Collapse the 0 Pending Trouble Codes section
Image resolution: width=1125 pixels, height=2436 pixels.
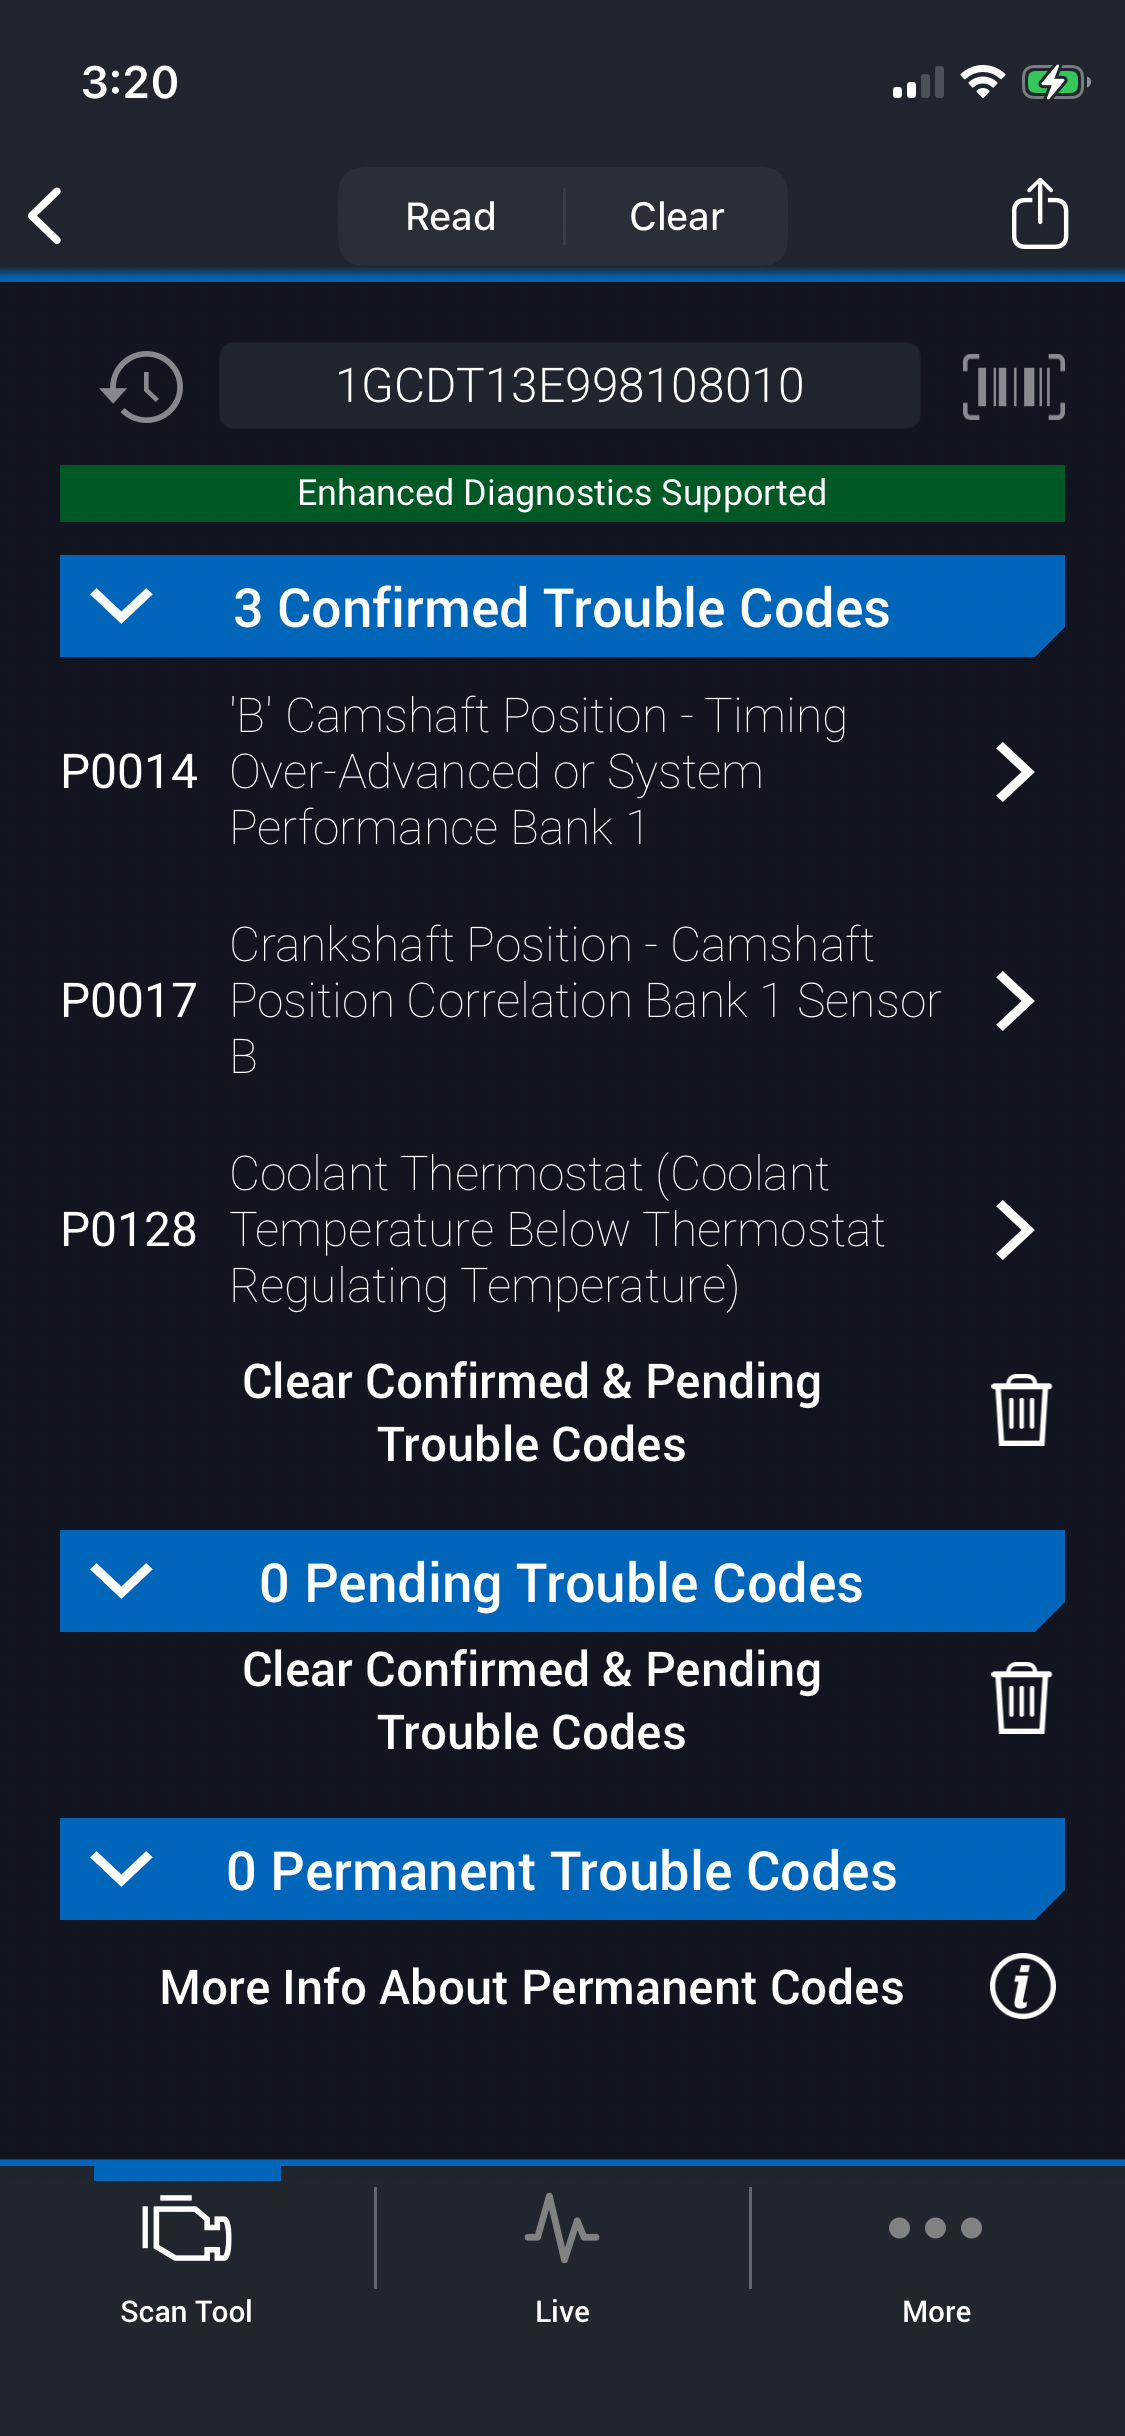coord(121,1581)
